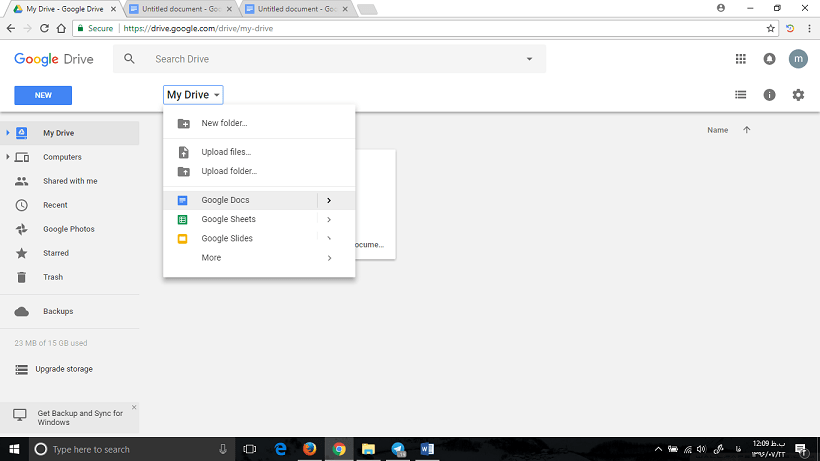Screen dimensions: 820x461
Task: Open the Google apps grid icon
Action: (x=741, y=59)
